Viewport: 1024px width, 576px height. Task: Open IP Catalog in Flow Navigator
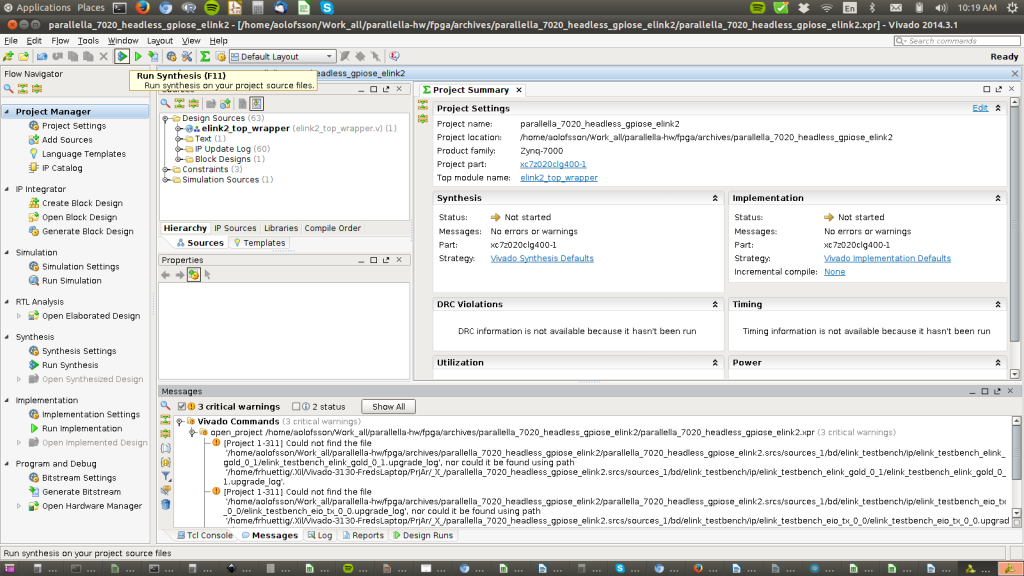tap(62, 168)
